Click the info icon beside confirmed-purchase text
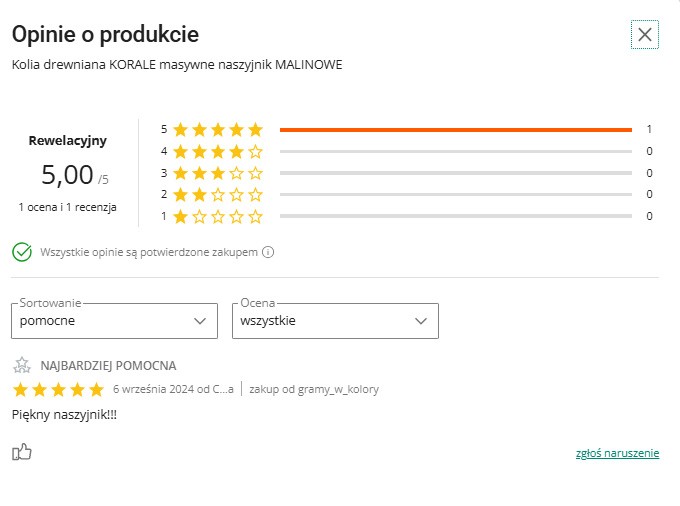The image size is (680, 506). click(x=268, y=252)
